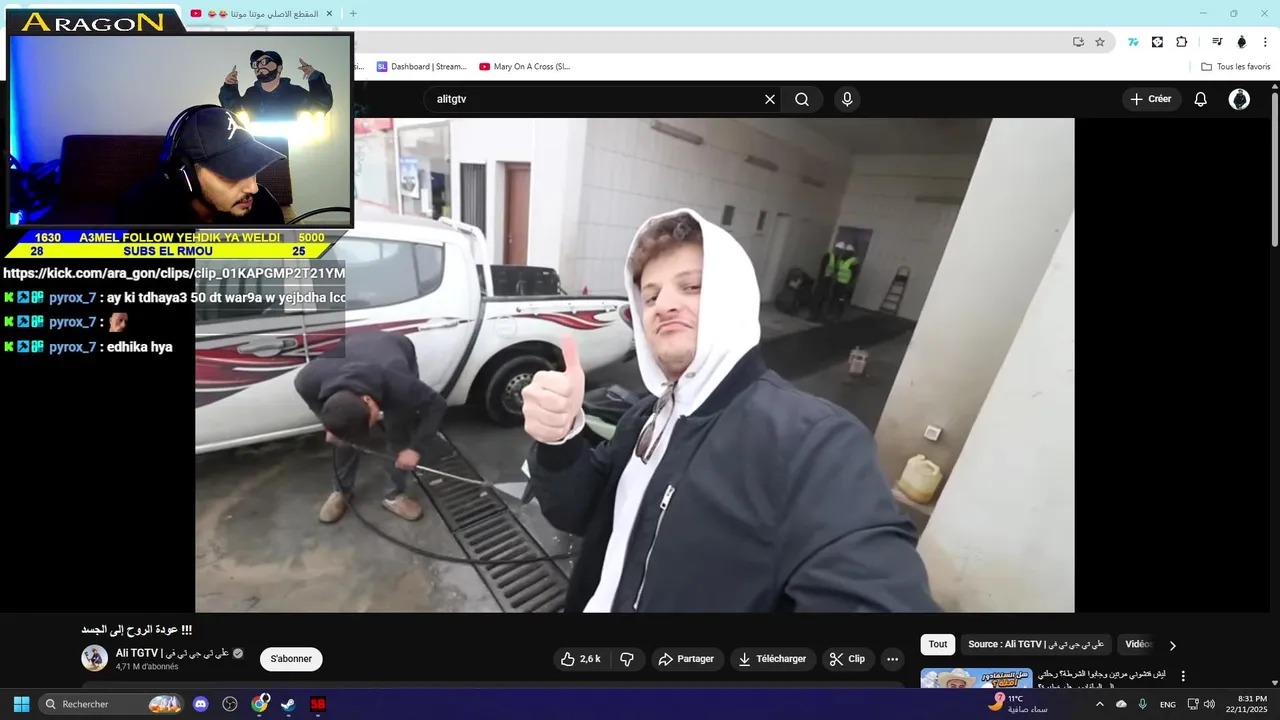Show more filter chips with right chevron

click(x=1173, y=645)
